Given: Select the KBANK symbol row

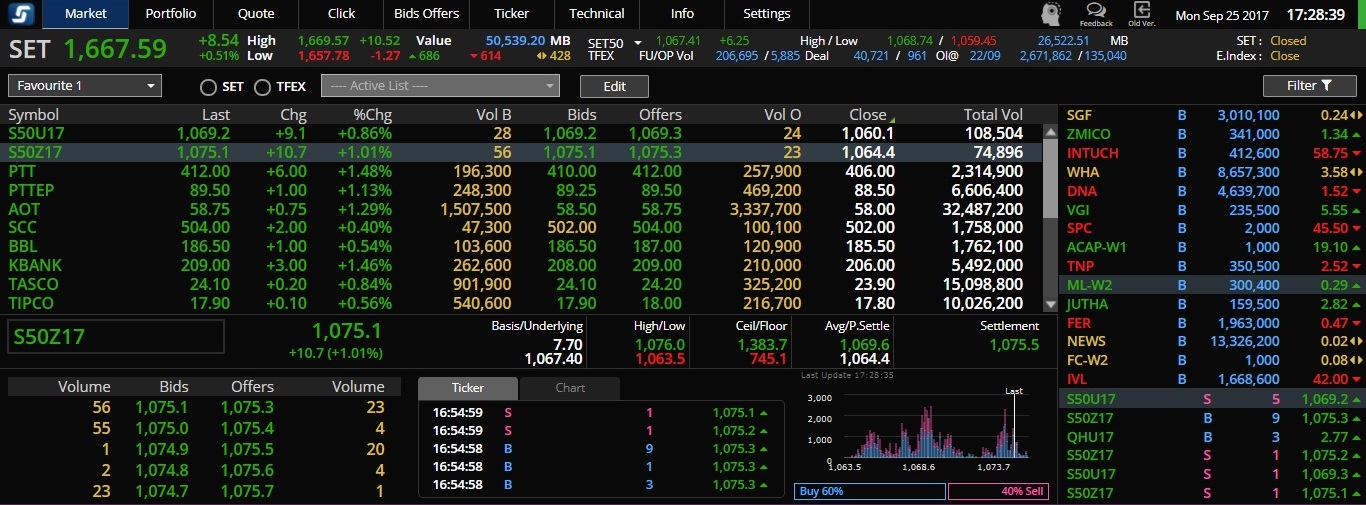Looking at the screenshot, I should 521,265.
